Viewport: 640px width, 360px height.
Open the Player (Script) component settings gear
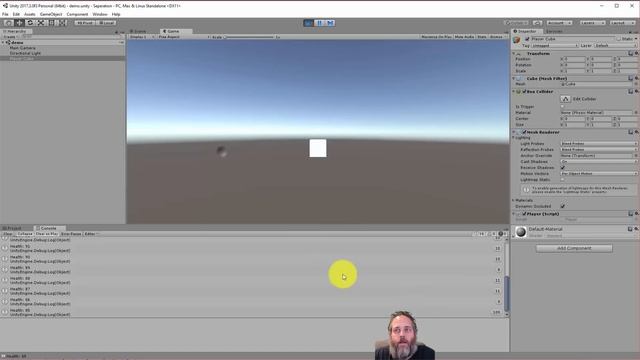point(636,213)
